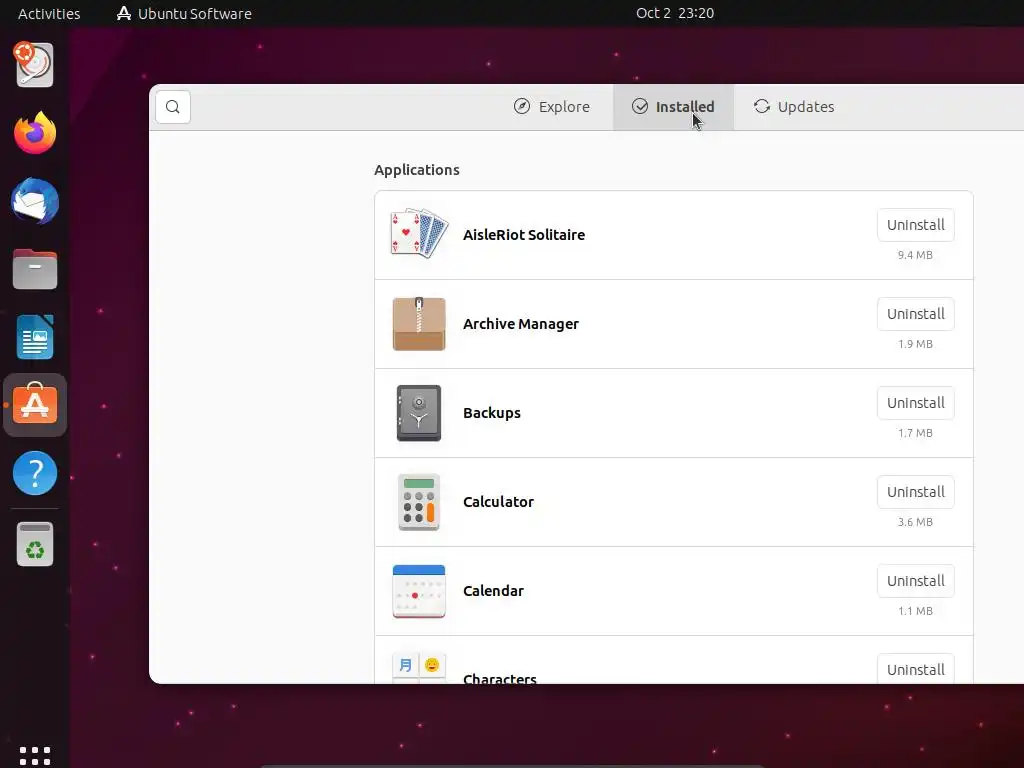Open the Ubuntu Software app menu
Viewport: 1024px width, 768px height.
(x=184, y=14)
